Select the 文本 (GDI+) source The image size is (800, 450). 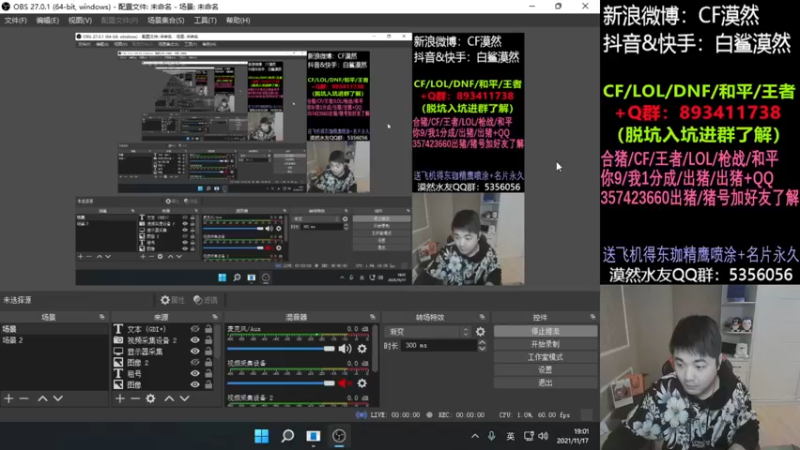146,329
